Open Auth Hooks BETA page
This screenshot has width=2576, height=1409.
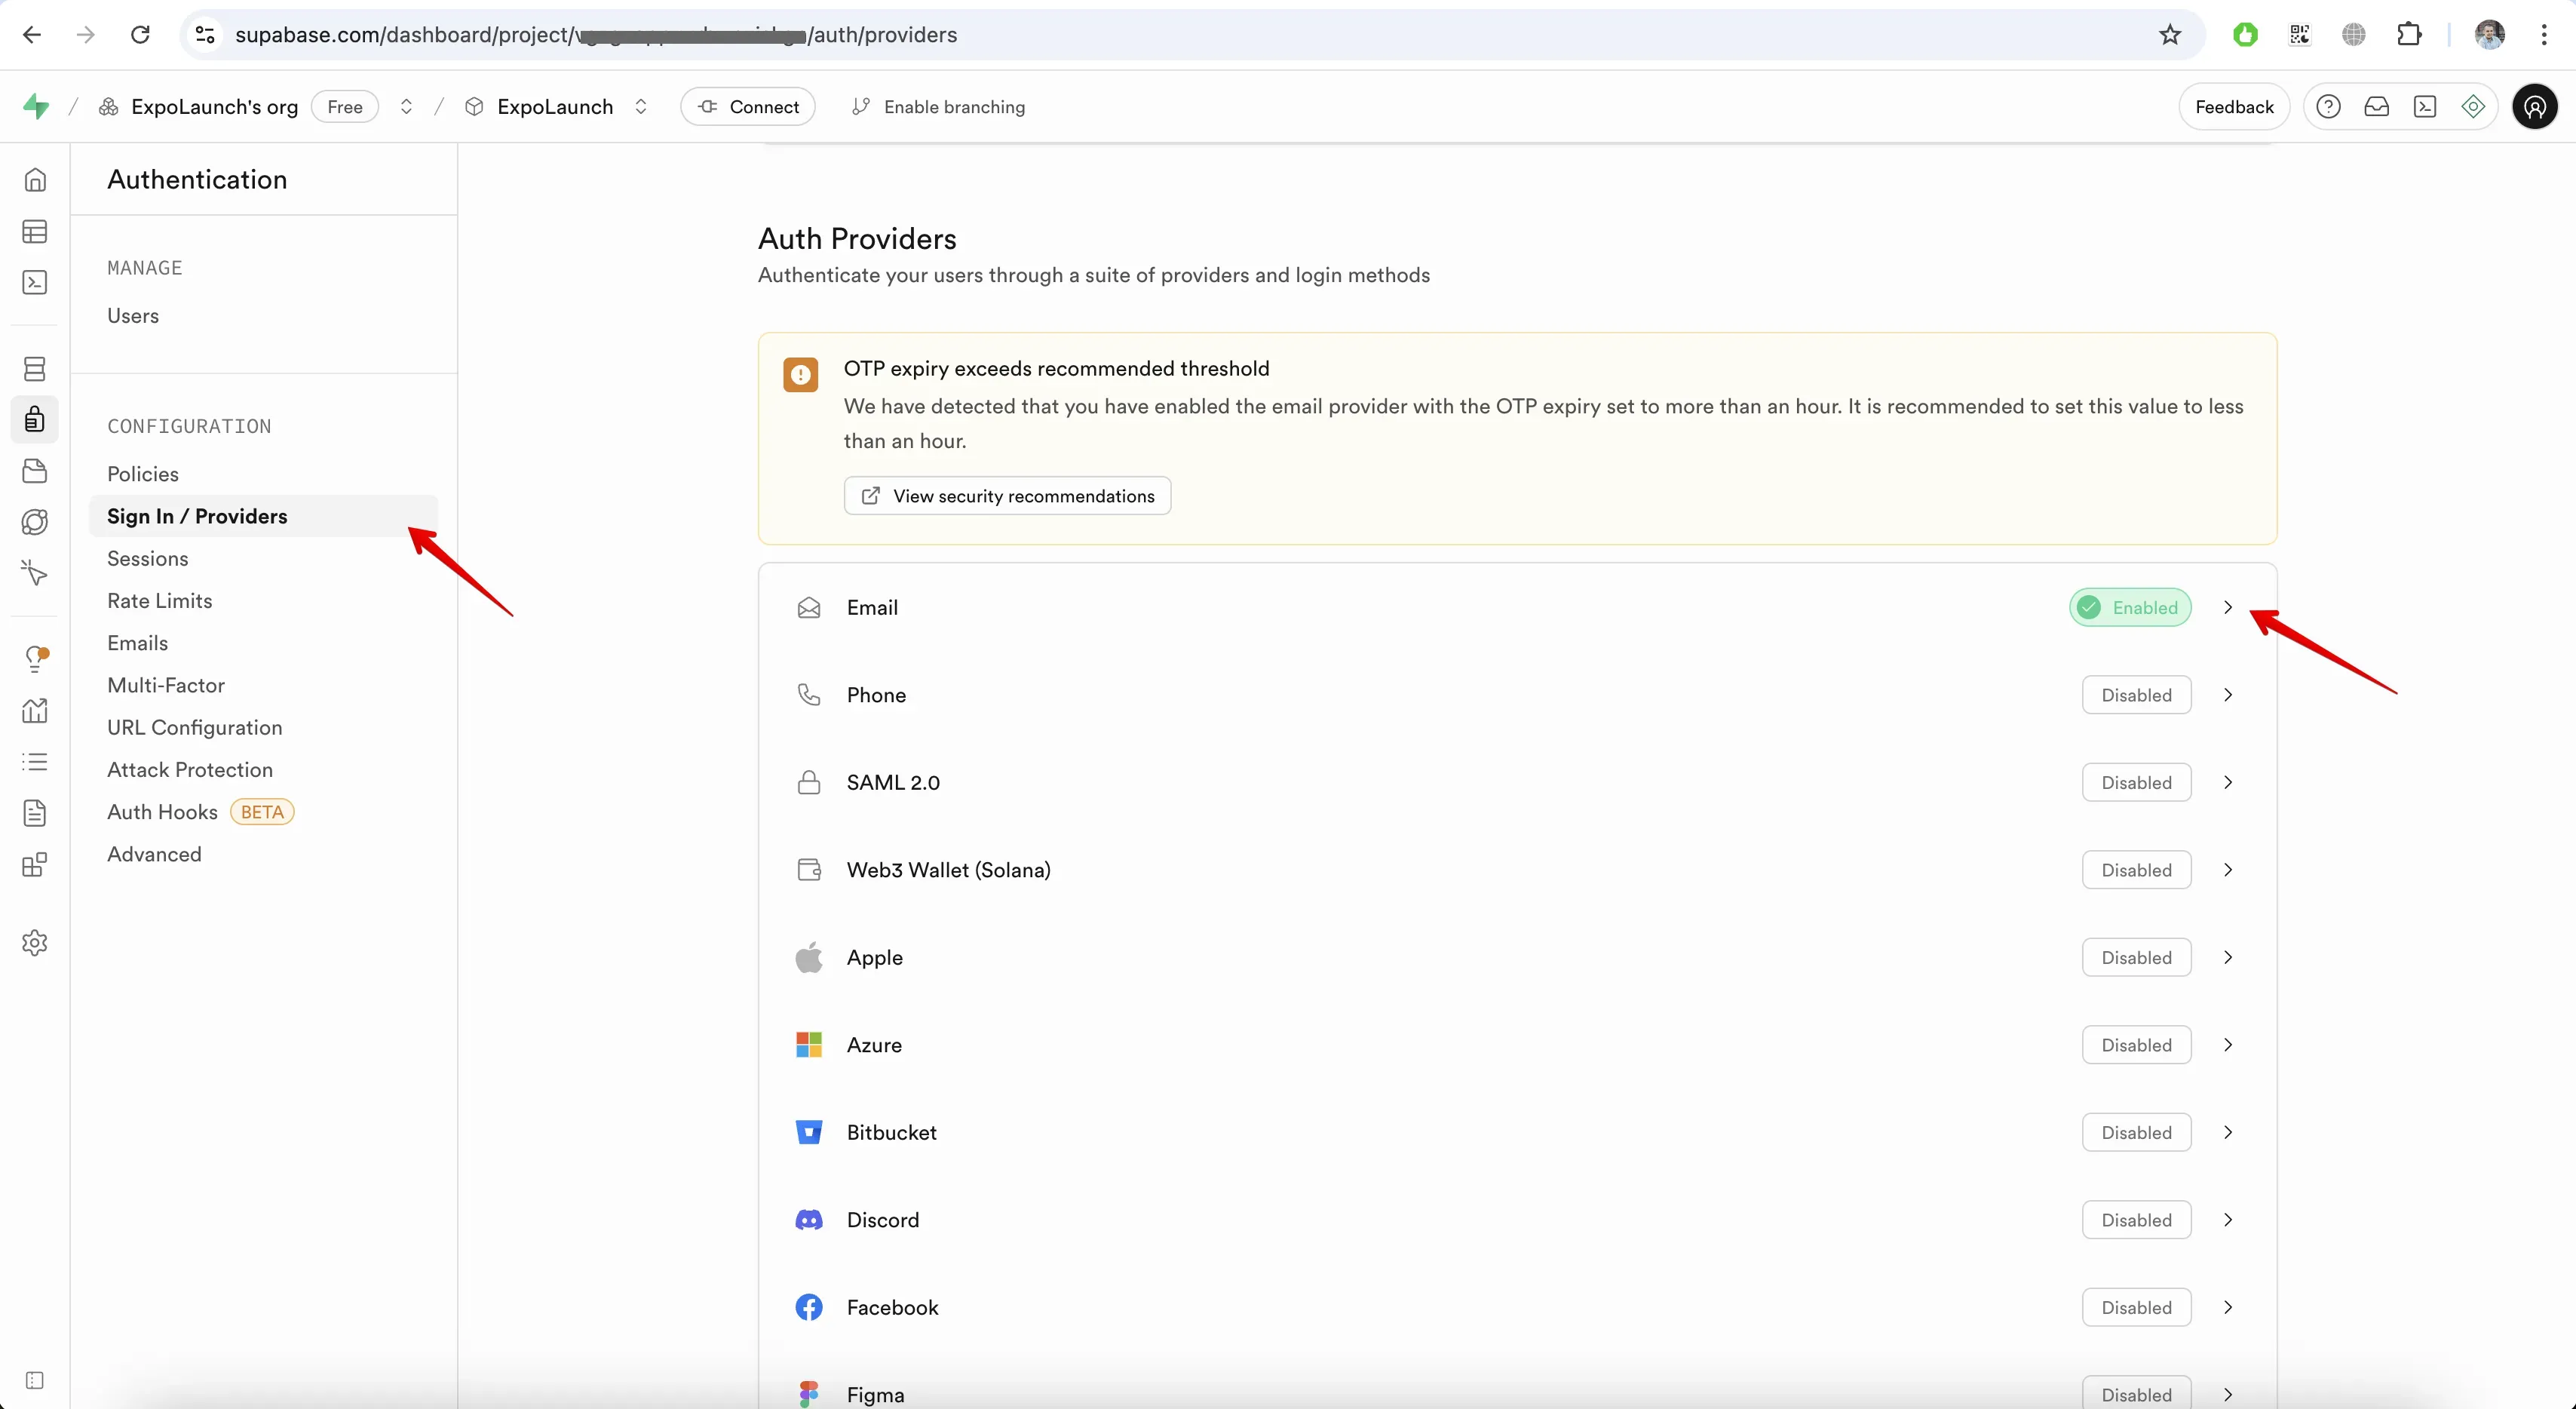[200, 812]
